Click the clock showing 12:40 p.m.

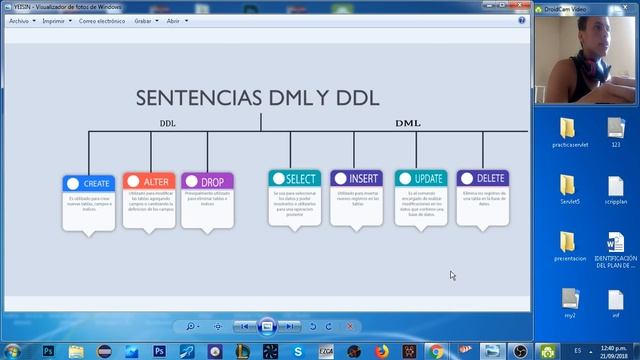[x=614, y=352]
